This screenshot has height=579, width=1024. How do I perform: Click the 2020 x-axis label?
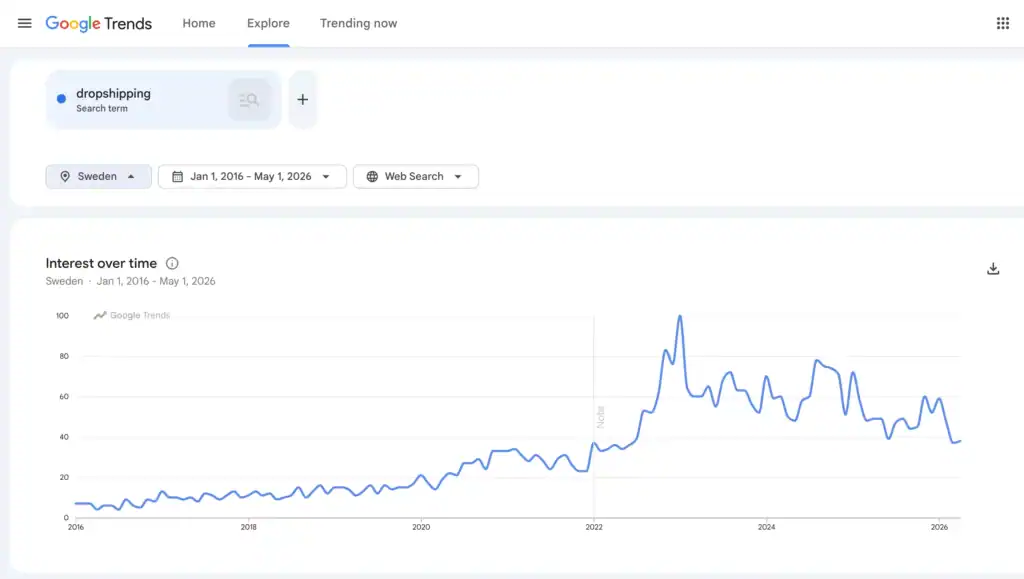[421, 527]
